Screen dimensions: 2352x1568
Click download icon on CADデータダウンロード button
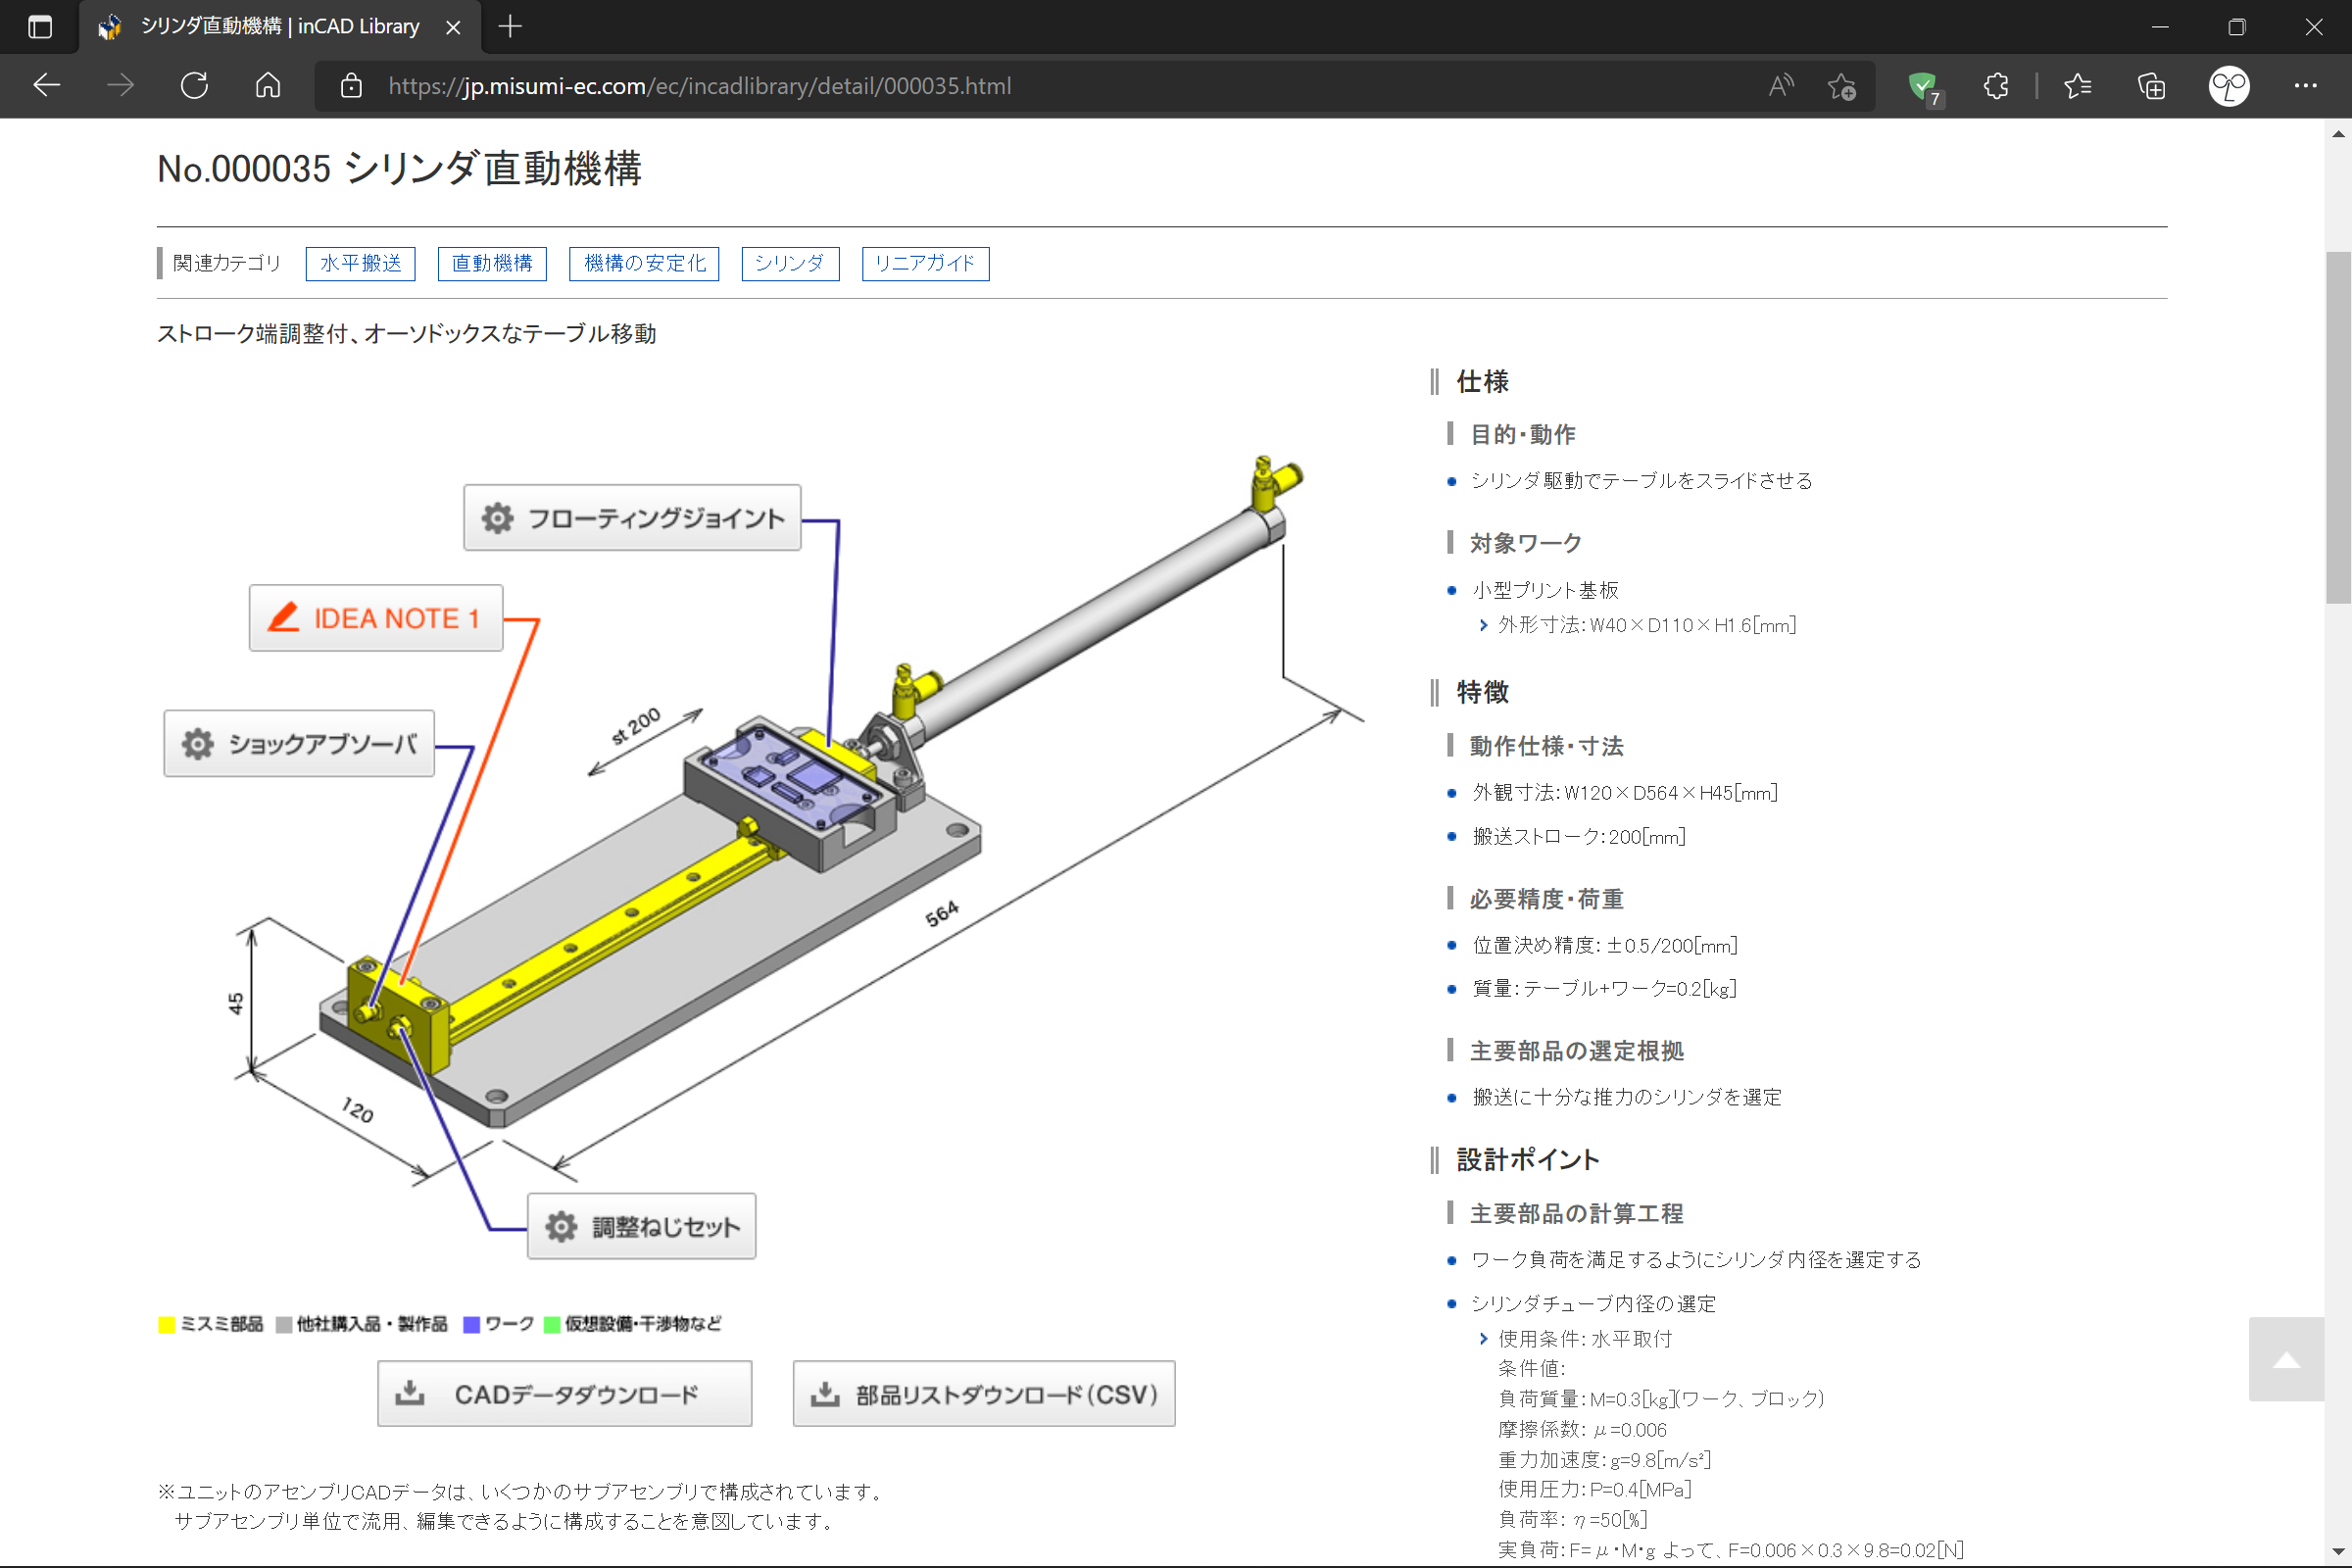[410, 1392]
